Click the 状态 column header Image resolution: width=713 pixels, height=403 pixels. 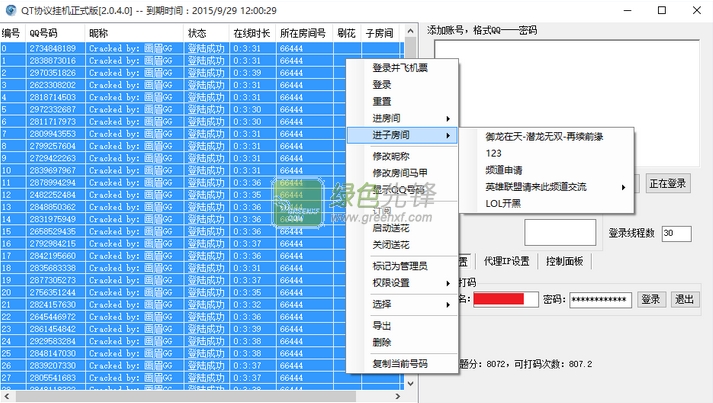coord(207,33)
